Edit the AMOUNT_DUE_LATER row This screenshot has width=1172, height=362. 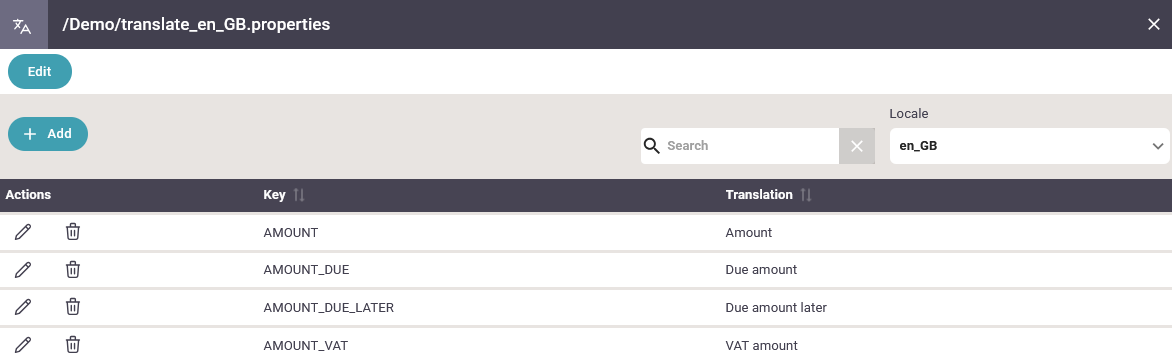point(23,307)
